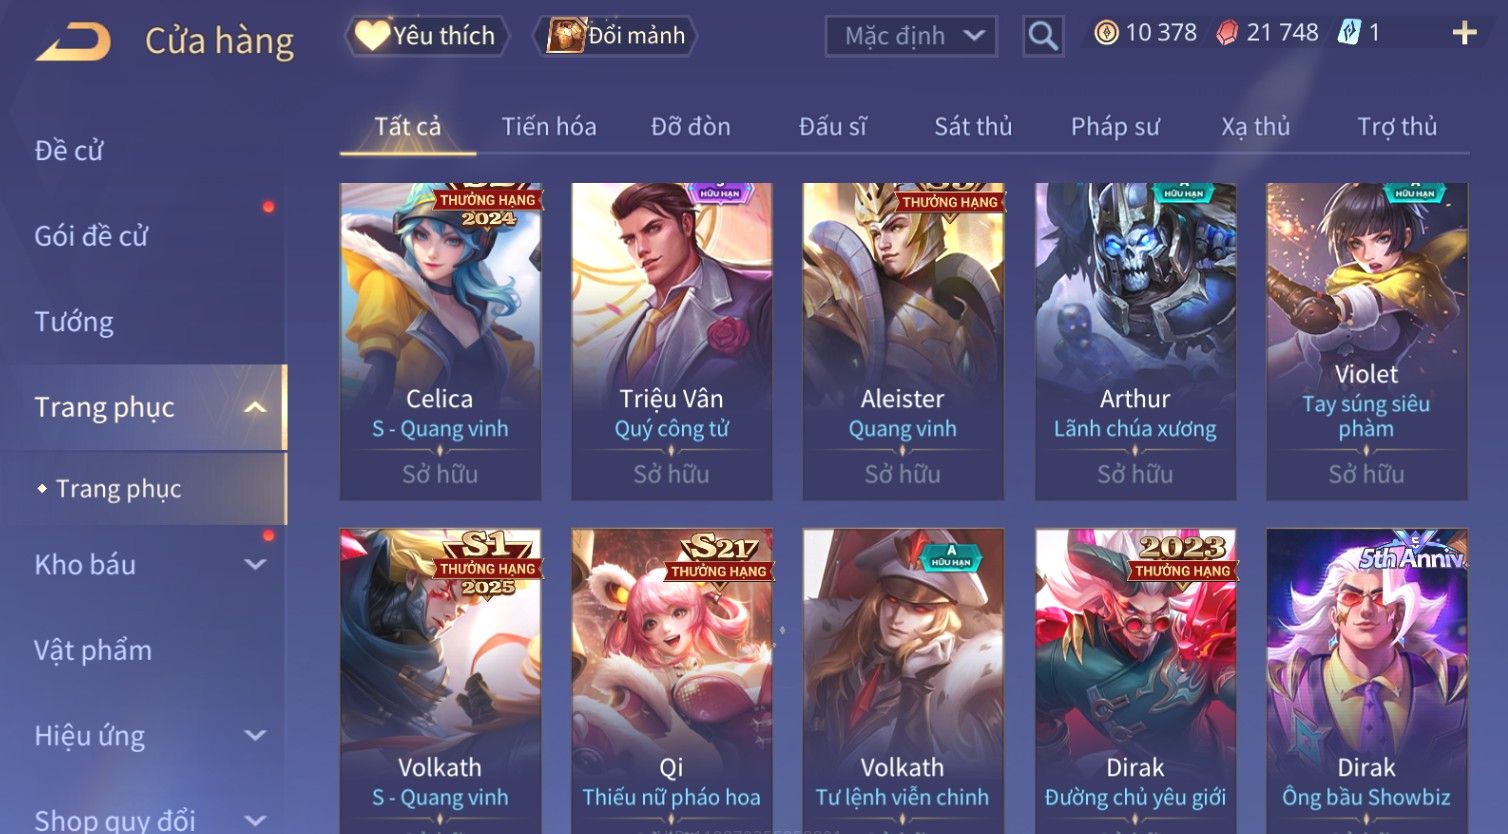Click the back arrow icon
This screenshot has width=1508, height=834.
(x=73, y=42)
